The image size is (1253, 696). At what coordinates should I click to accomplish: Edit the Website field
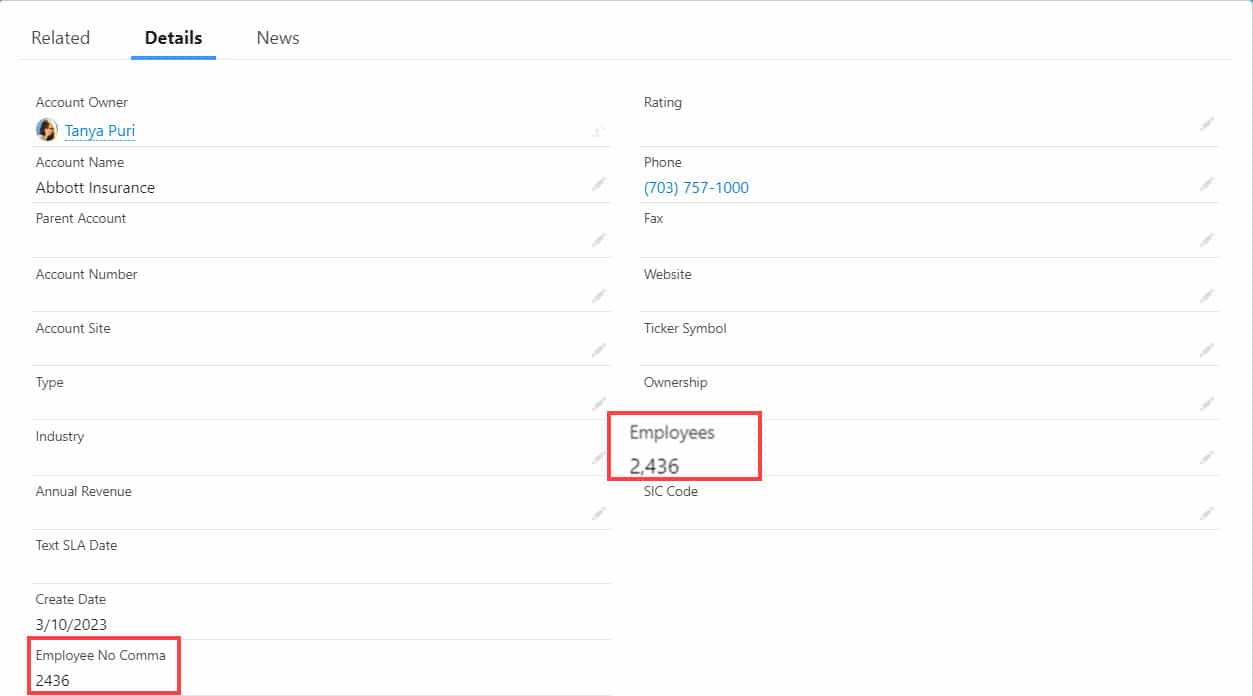[x=1207, y=295]
